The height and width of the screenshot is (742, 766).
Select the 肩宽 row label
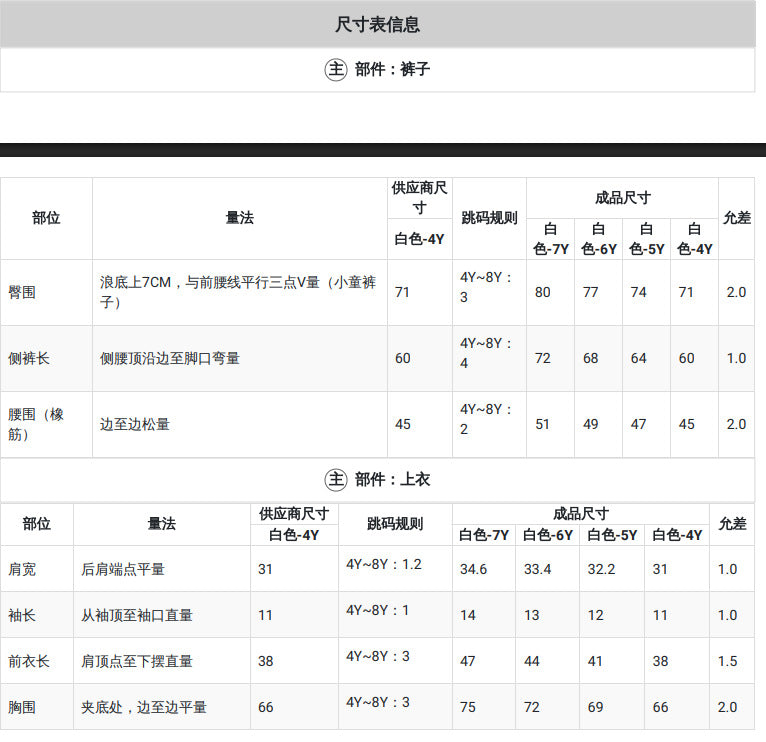(22, 569)
